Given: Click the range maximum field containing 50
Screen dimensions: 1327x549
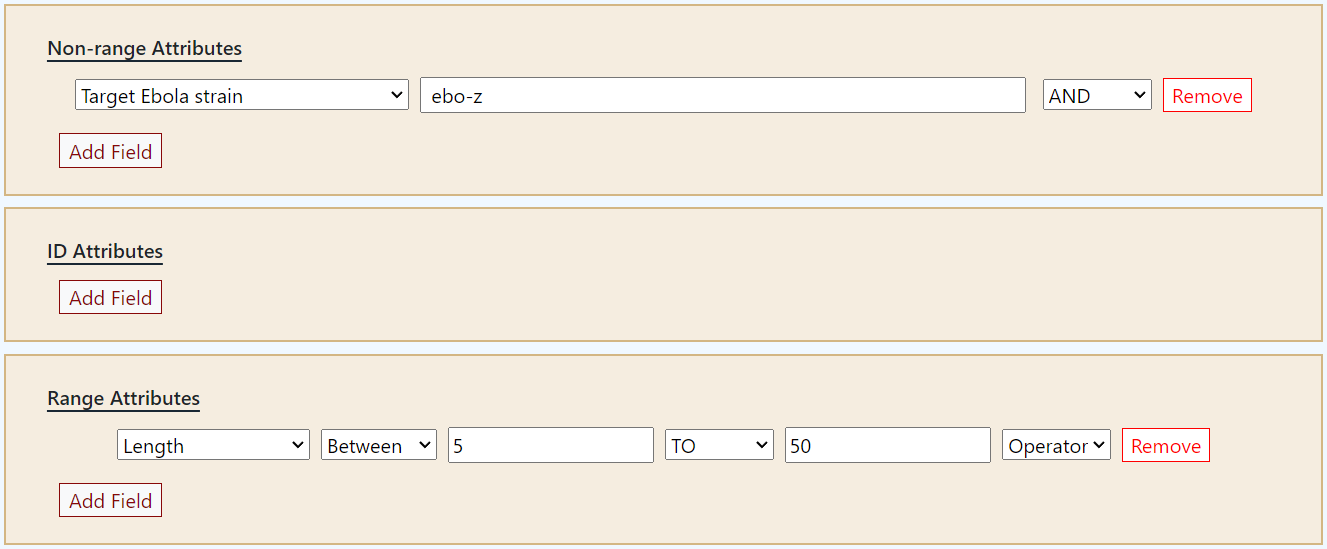Looking at the screenshot, I should point(887,446).
